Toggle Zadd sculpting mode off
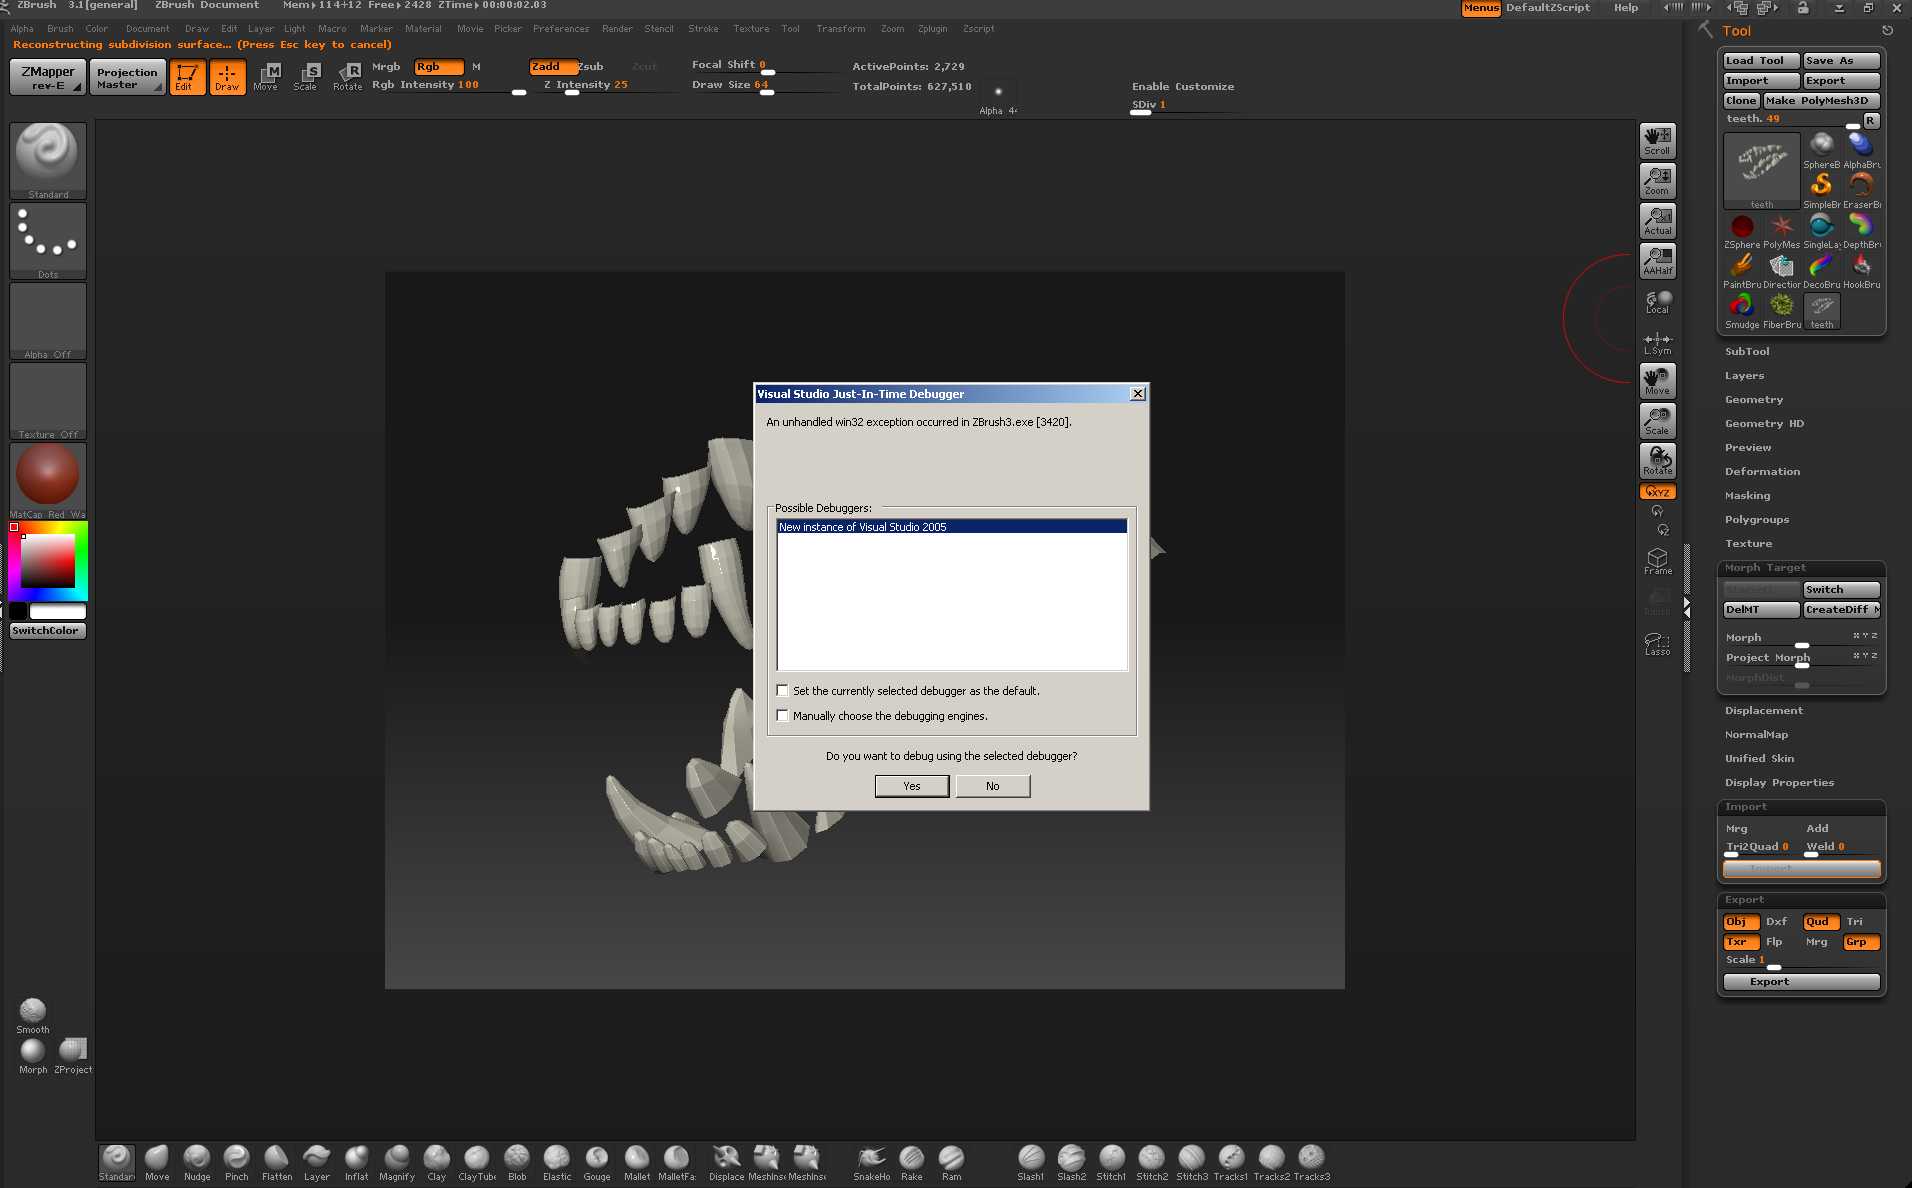The width and height of the screenshot is (1912, 1188). (x=549, y=67)
